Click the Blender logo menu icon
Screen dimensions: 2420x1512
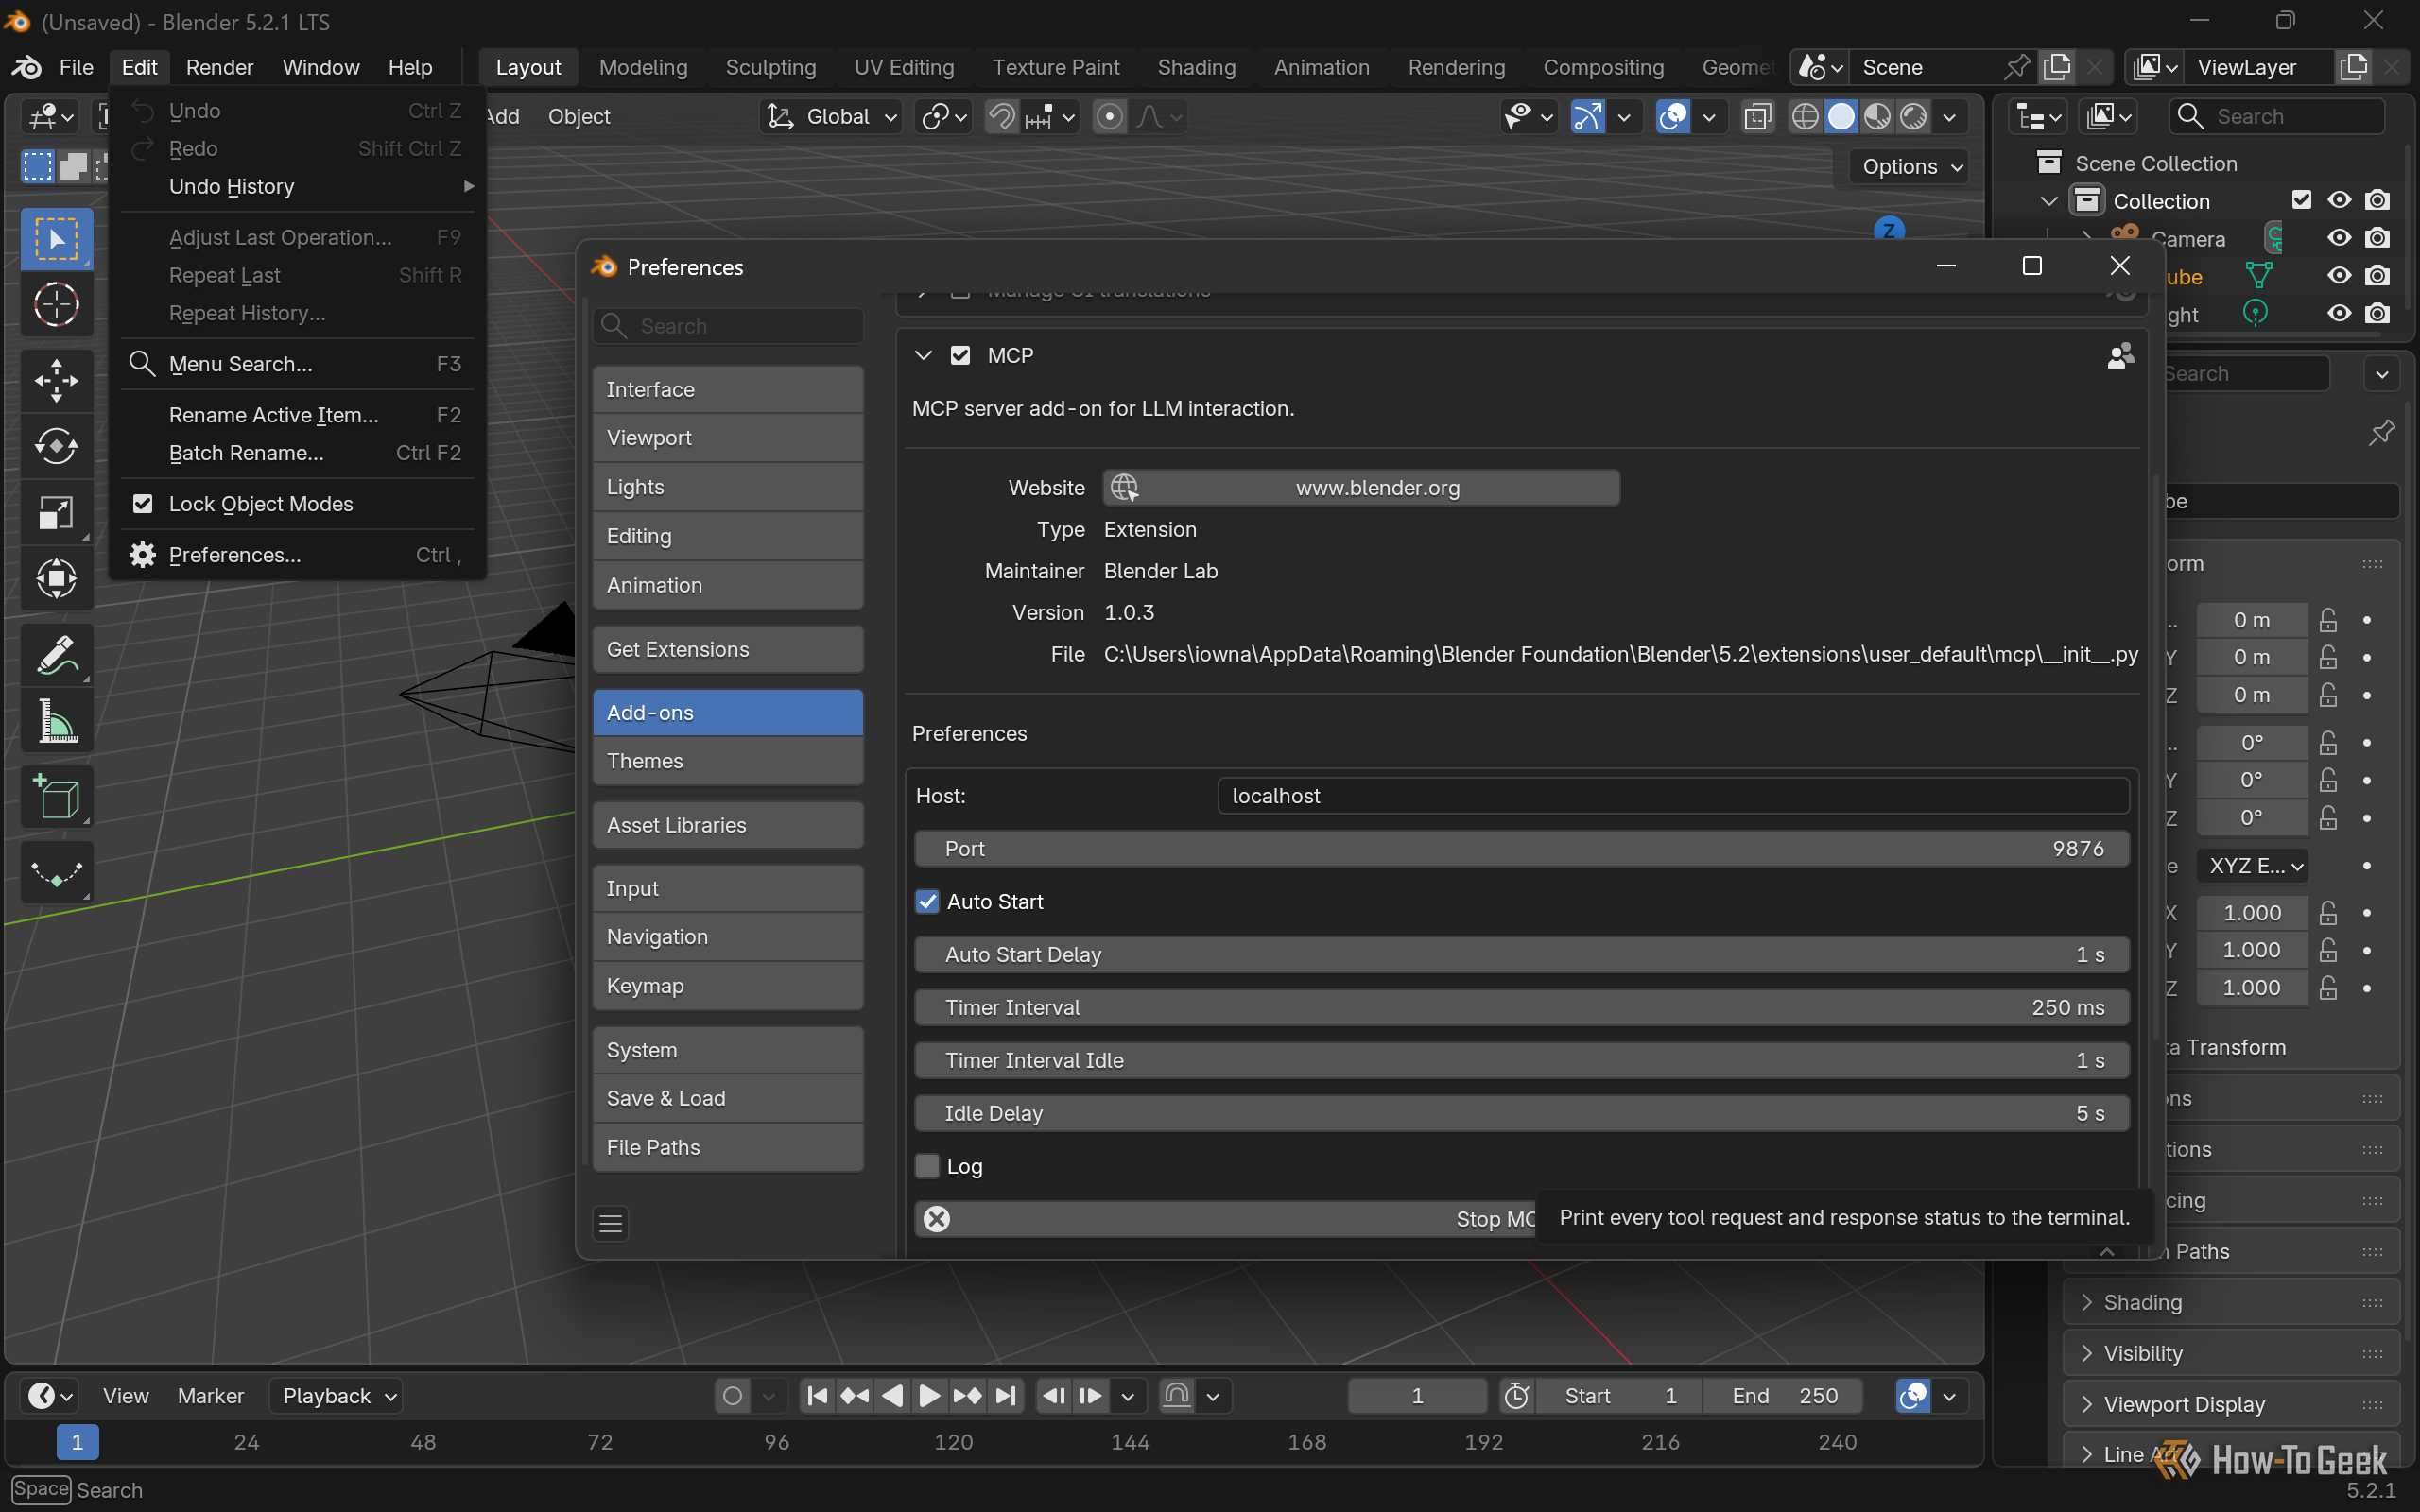coord(26,67)
